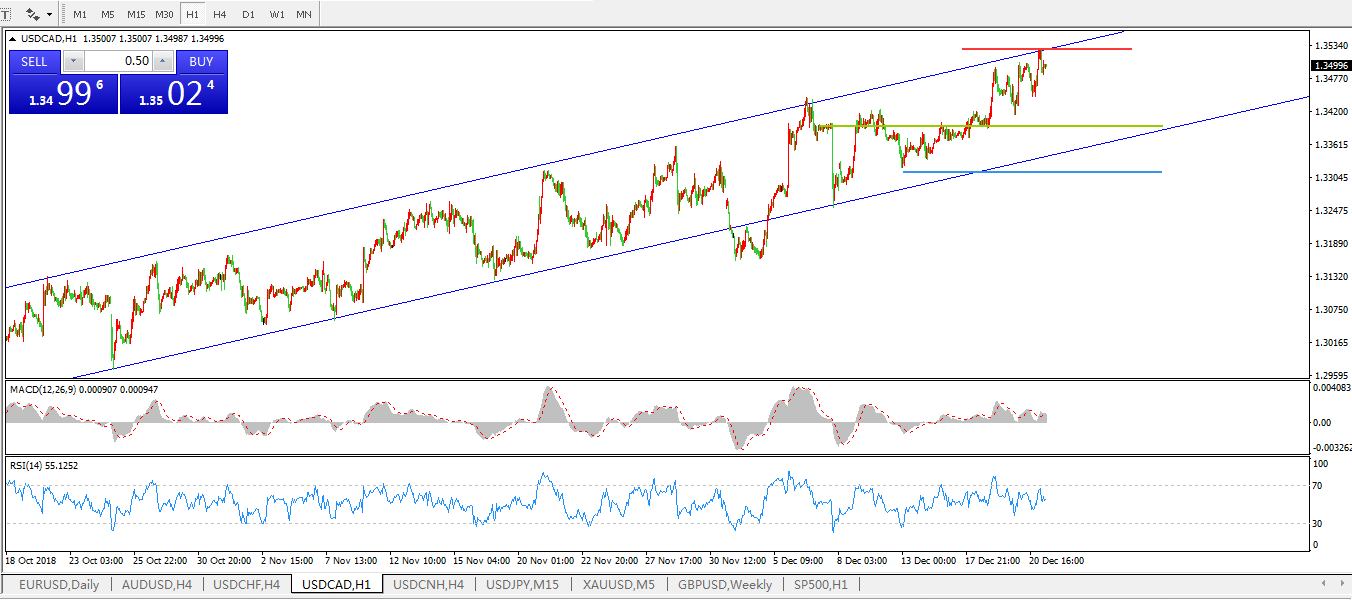
Task: Select the H4 timeframe button
Action: pos(220,15)
